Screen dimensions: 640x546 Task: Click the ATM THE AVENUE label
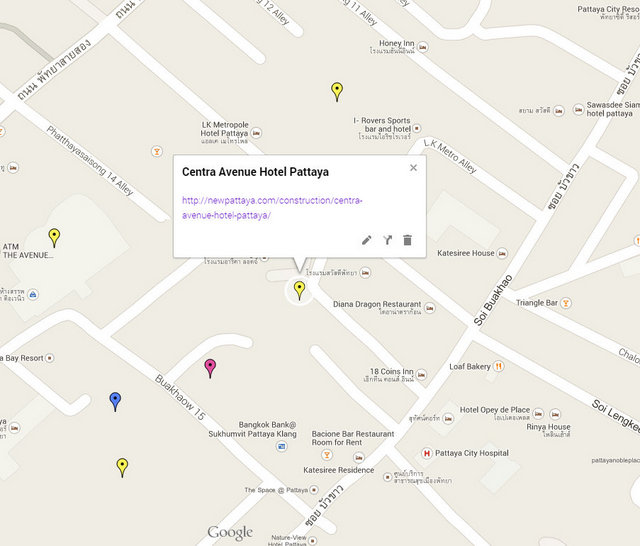click(28, 251)
